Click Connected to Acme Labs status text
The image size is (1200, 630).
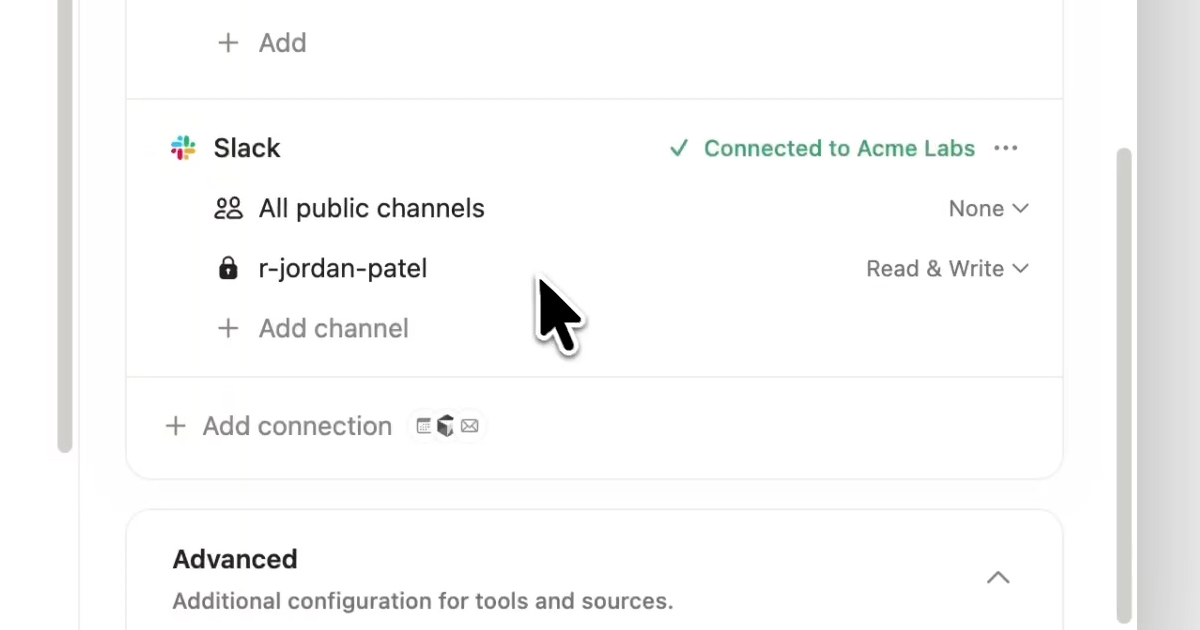(839, 148)
